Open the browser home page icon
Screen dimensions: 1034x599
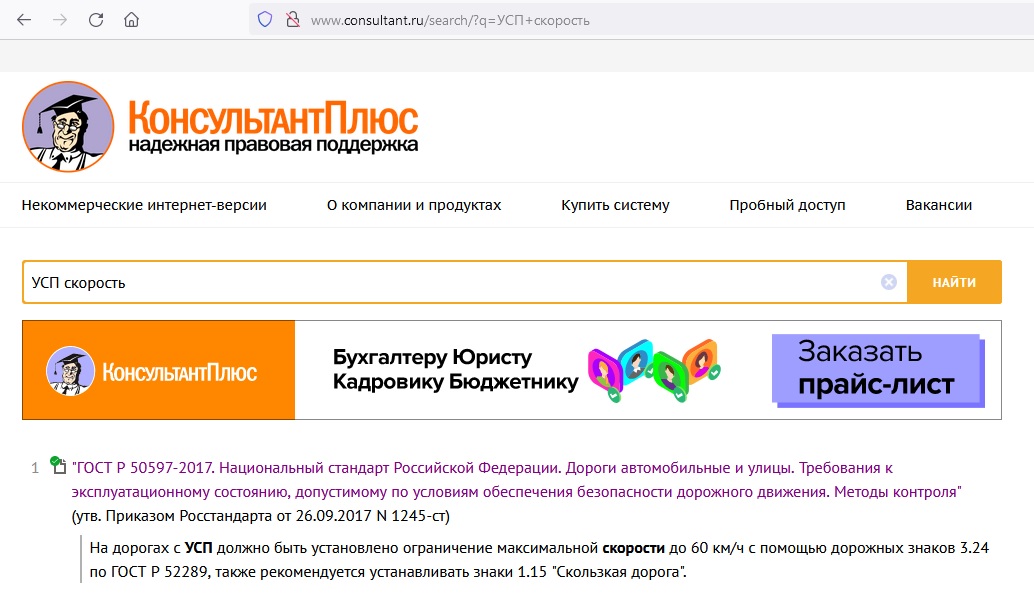[x=132, y=20]
